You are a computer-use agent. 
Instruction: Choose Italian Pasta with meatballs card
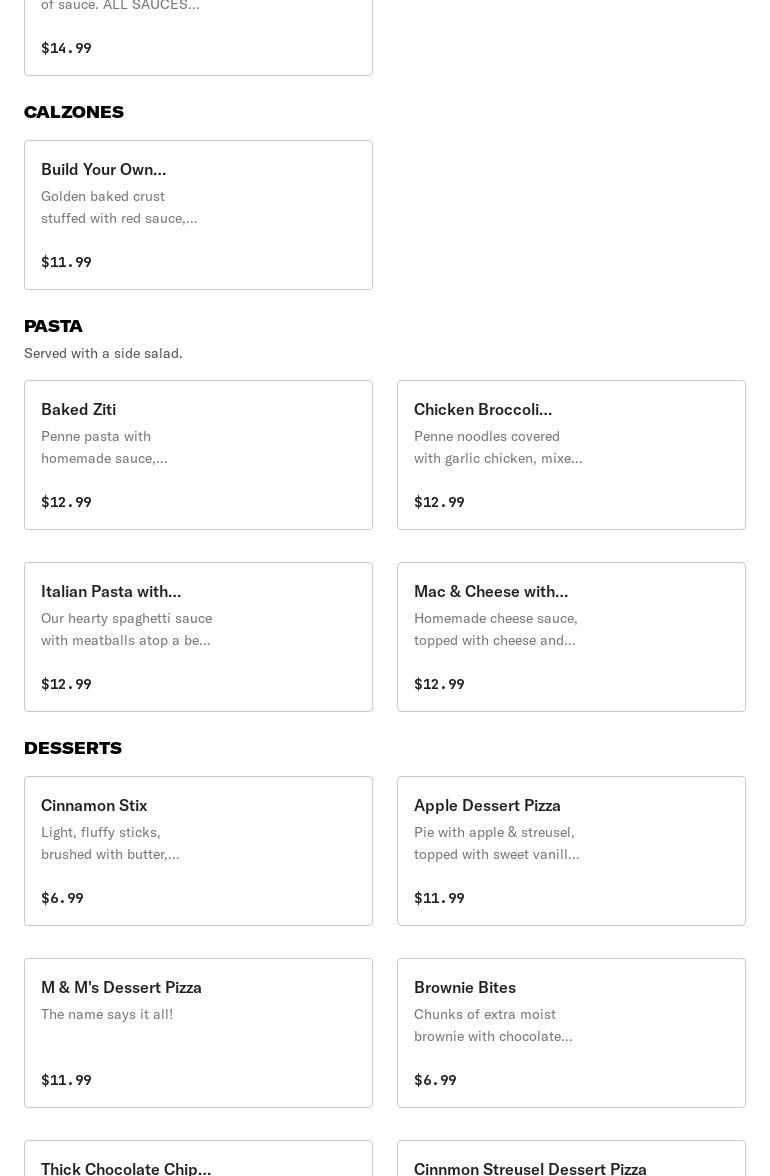tap(198, 637)
